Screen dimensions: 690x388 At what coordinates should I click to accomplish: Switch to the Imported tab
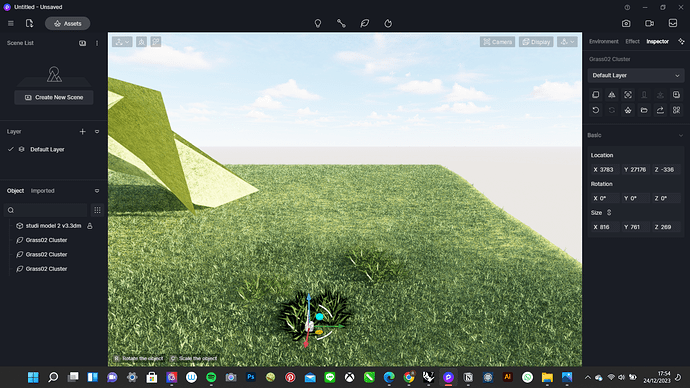tap(43, 190)
